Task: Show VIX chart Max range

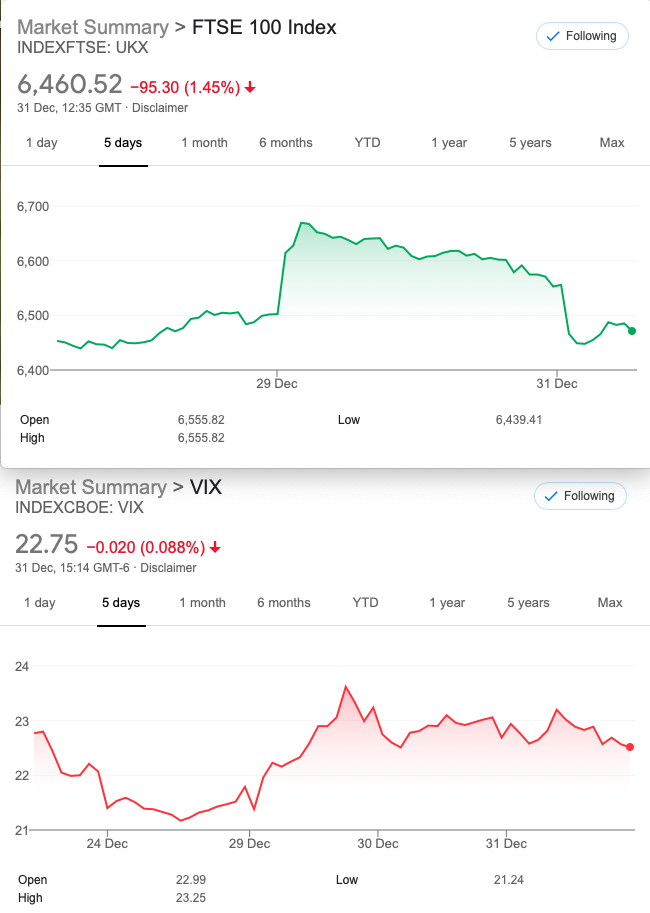Action: (610, 603)
